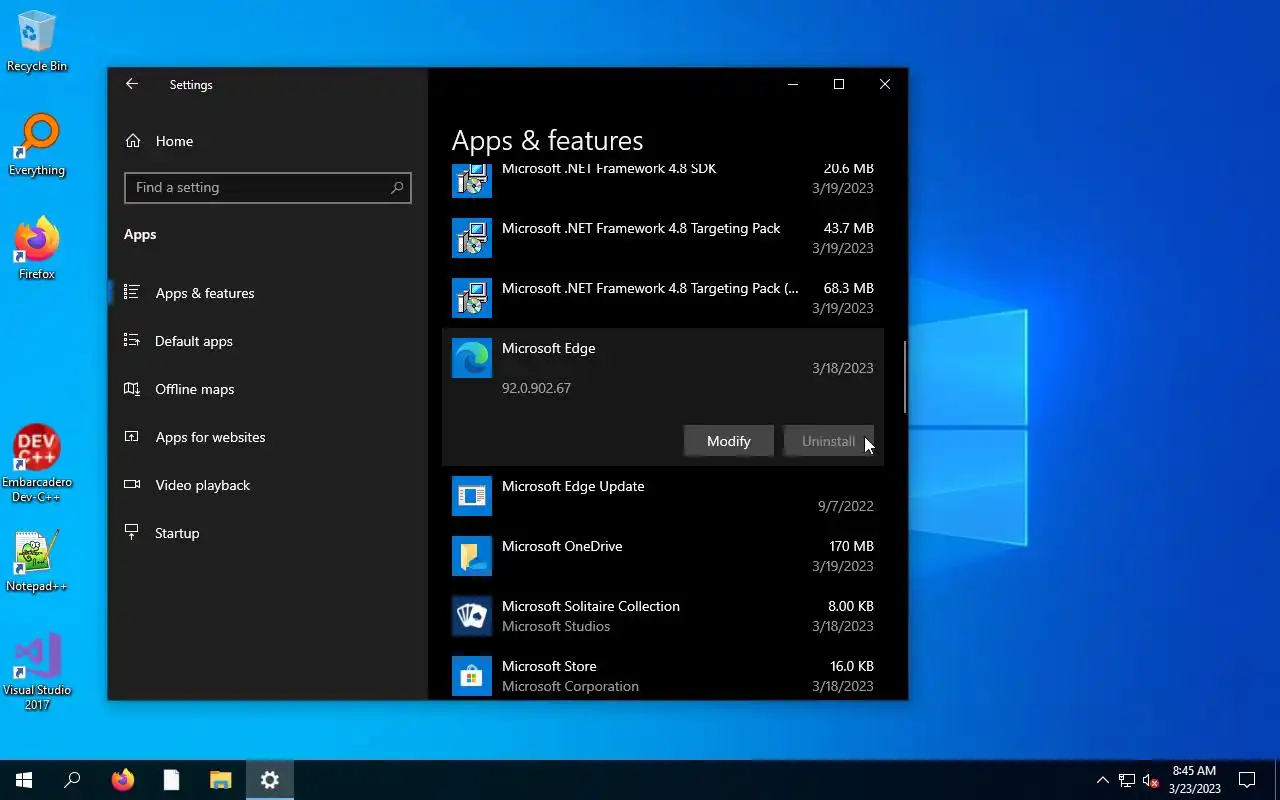Open File Explorer from the taskbar
The image size is (1280, 800).
coord(220,780)
